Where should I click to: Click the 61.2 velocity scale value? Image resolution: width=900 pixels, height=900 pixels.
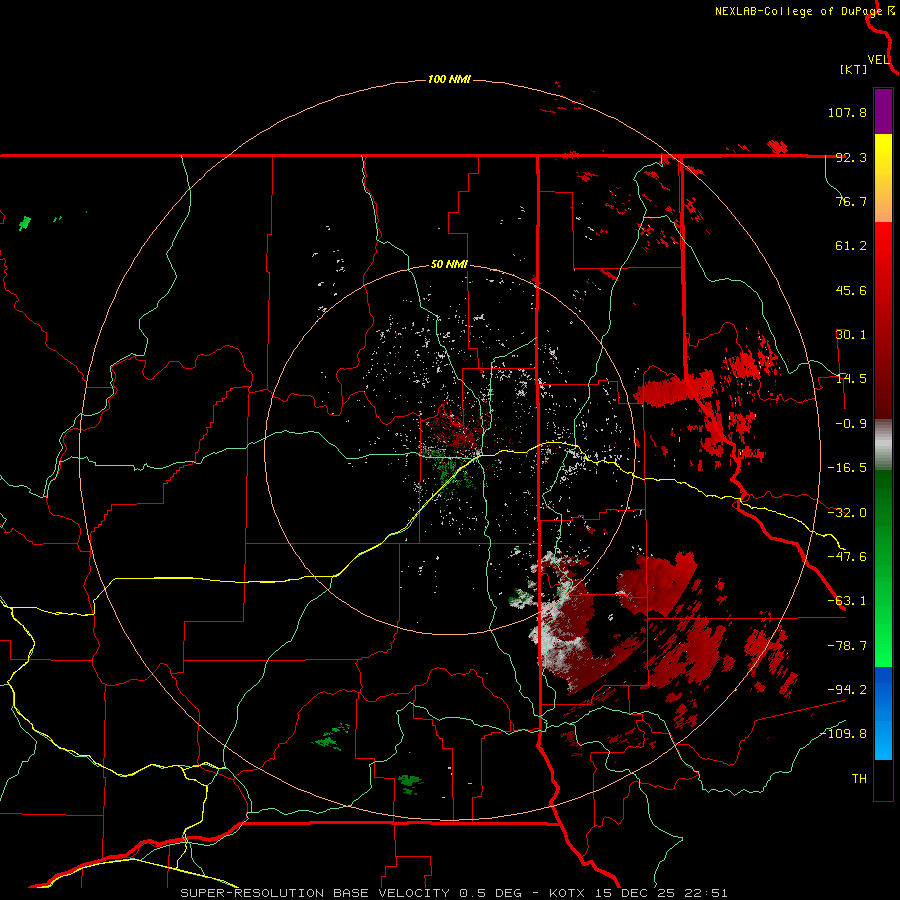[x=851, y=246]
